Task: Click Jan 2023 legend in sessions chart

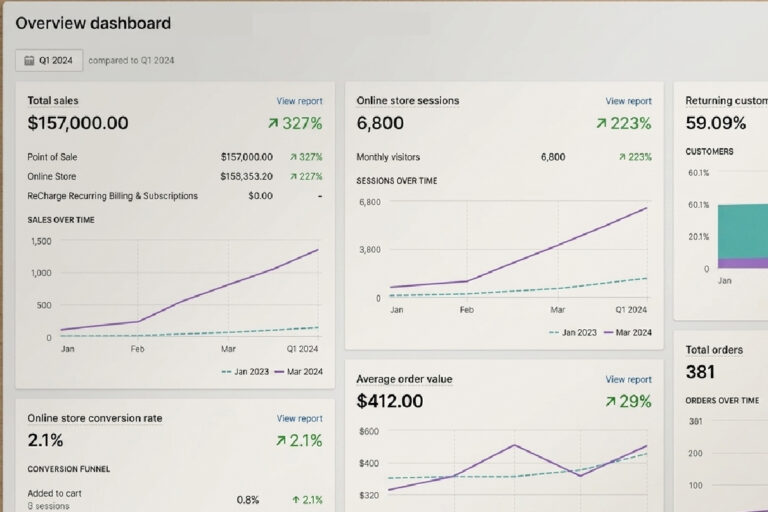Action: tap(573, 333)
